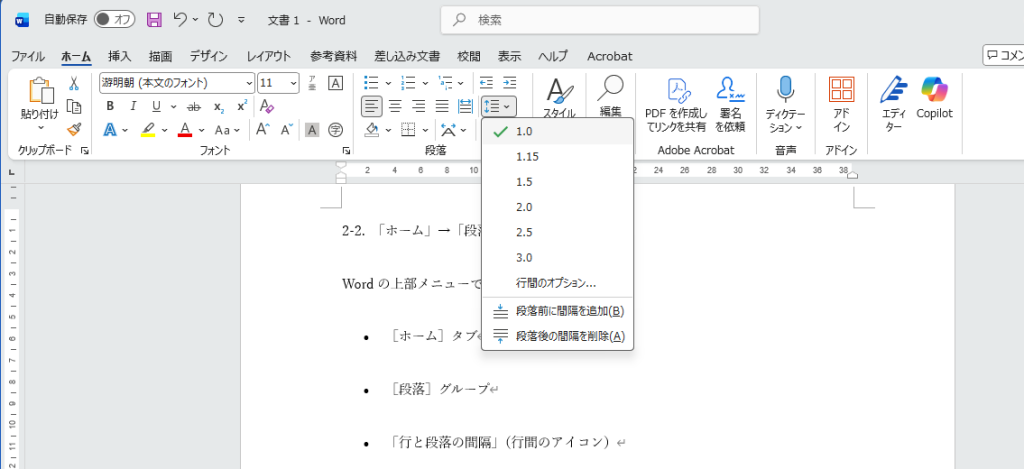This screenshot has height=469, width=1024.
Task: Apply italic formatting with the I icon
Action: point(132,106)
